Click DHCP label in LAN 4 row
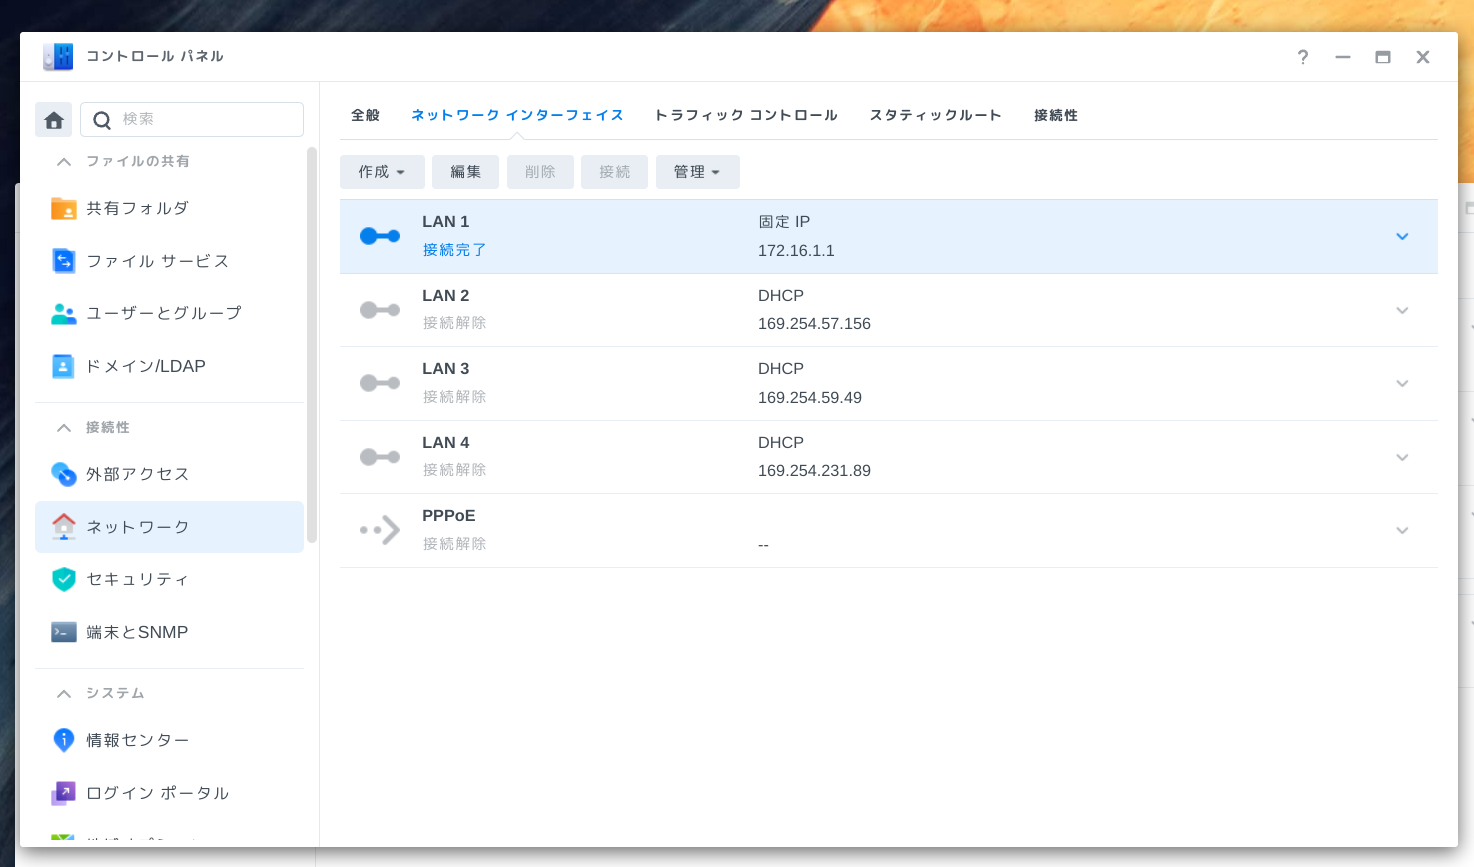This screenshot has height=867, width=1474. [781, 443]
